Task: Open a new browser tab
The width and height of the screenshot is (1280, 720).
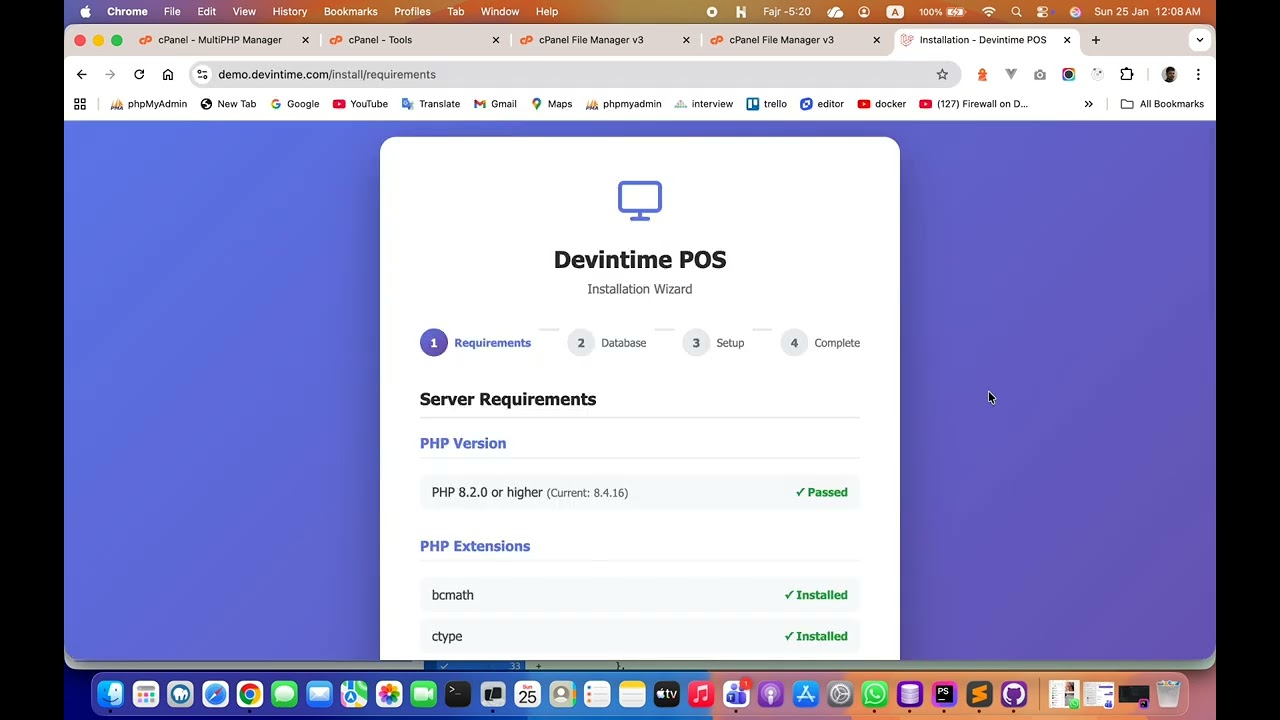Action: [1096, 40]
